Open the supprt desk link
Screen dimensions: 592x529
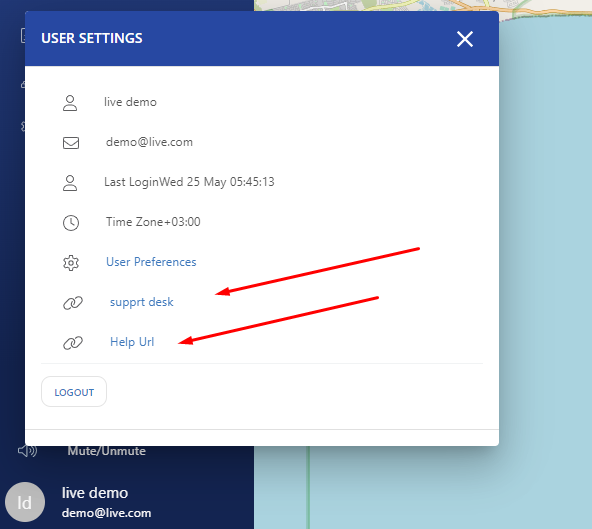(x=142, y=302)
